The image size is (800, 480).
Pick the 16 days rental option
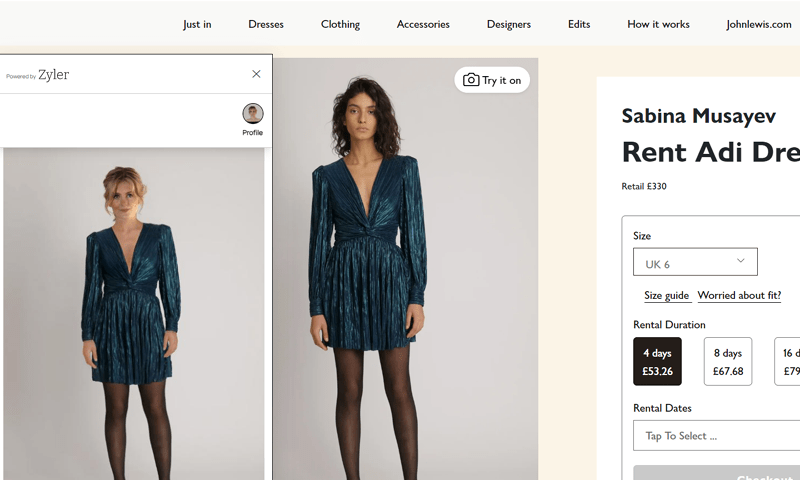(787, 361)
